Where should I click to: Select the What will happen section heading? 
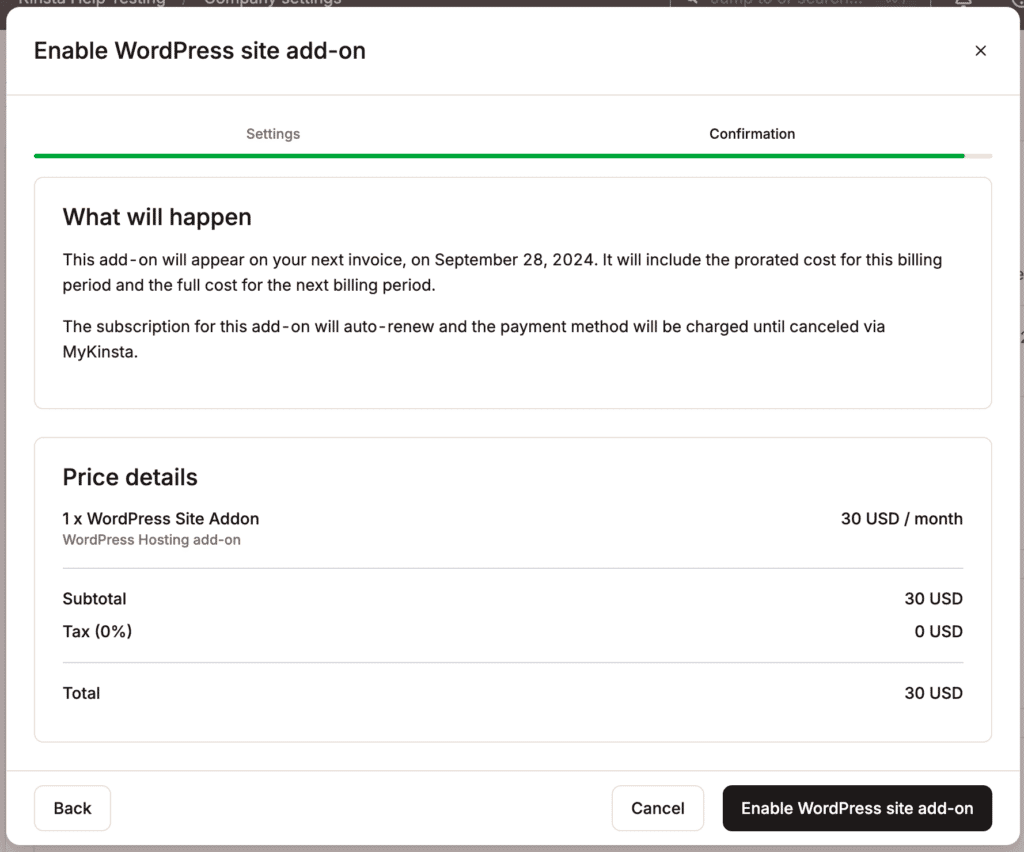point(156,217)
